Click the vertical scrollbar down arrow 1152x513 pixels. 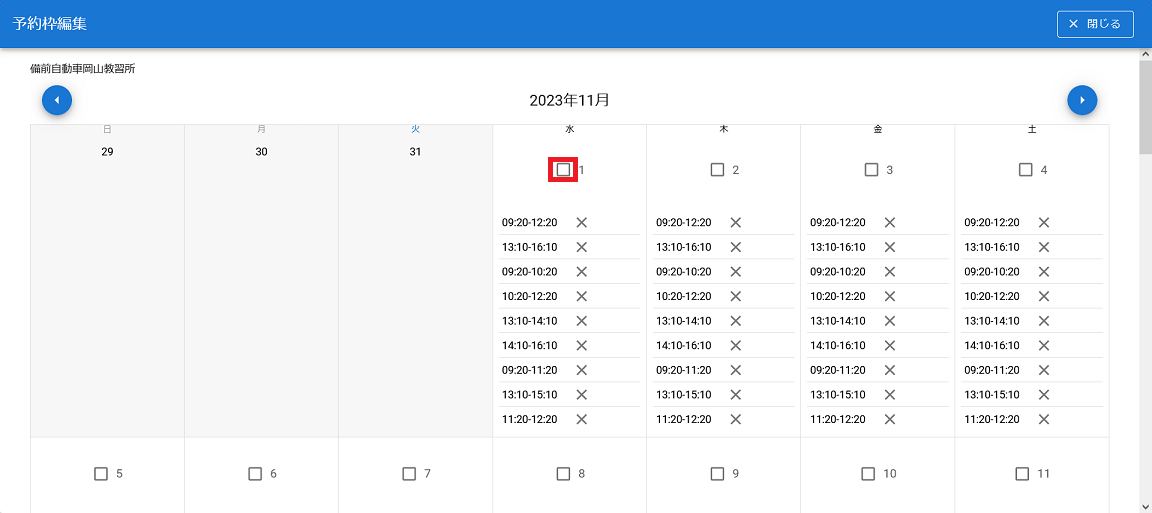click(x=1145, y=506)
